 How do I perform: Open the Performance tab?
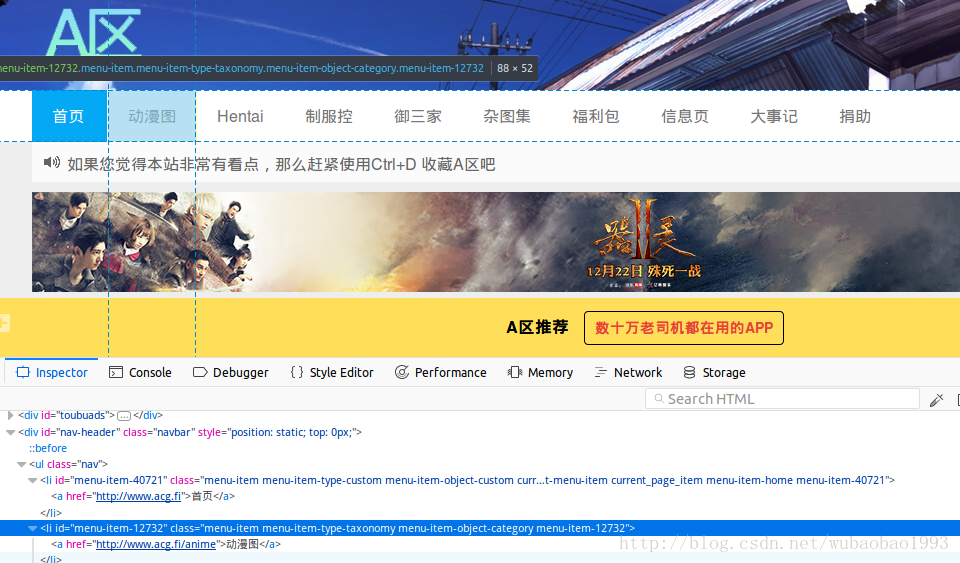tap(440, 372)
